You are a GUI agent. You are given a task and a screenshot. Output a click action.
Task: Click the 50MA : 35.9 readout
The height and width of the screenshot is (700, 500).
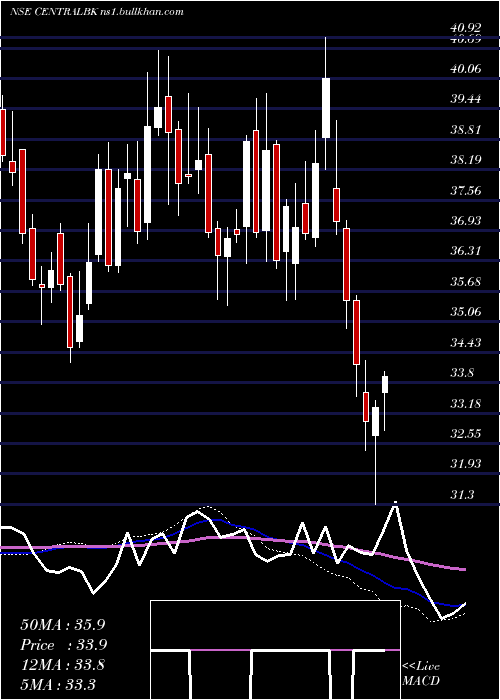tap(64, 625)
